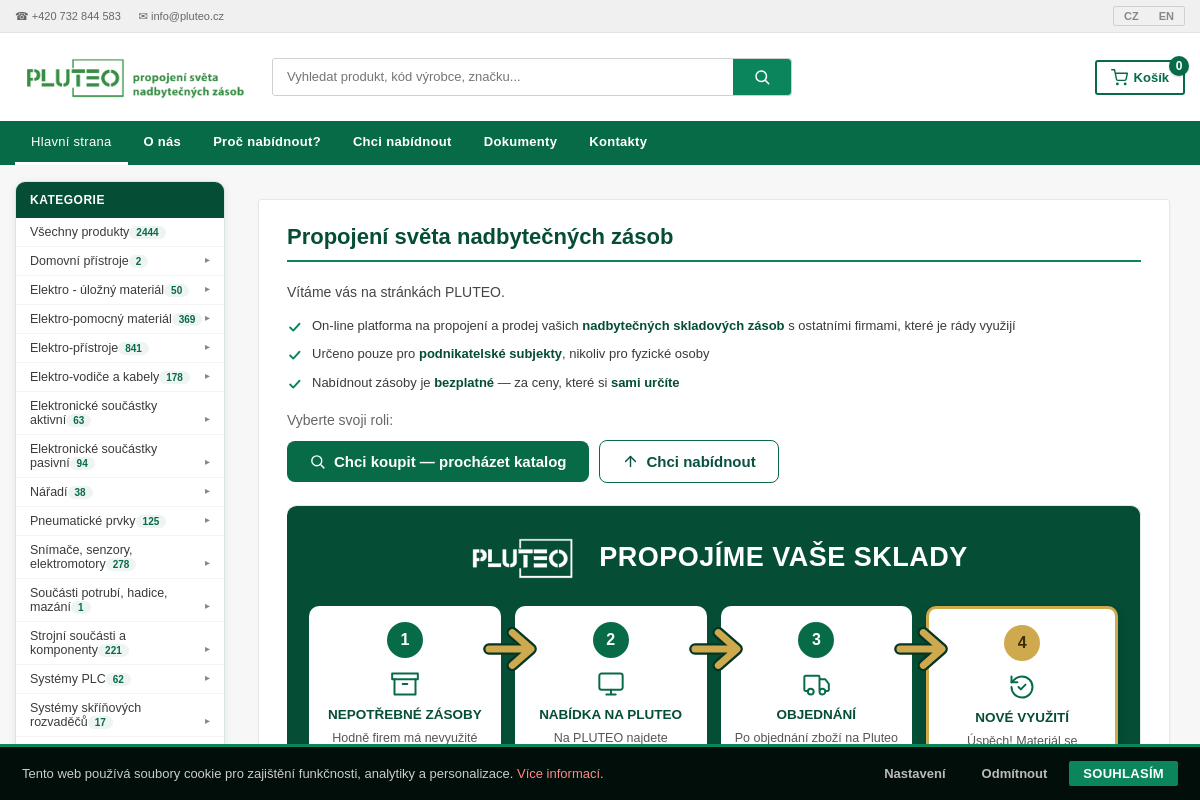Click Chci koupit — procházet katalog button
Viewport: 1200px width, 800px height.
click(438, 462)
